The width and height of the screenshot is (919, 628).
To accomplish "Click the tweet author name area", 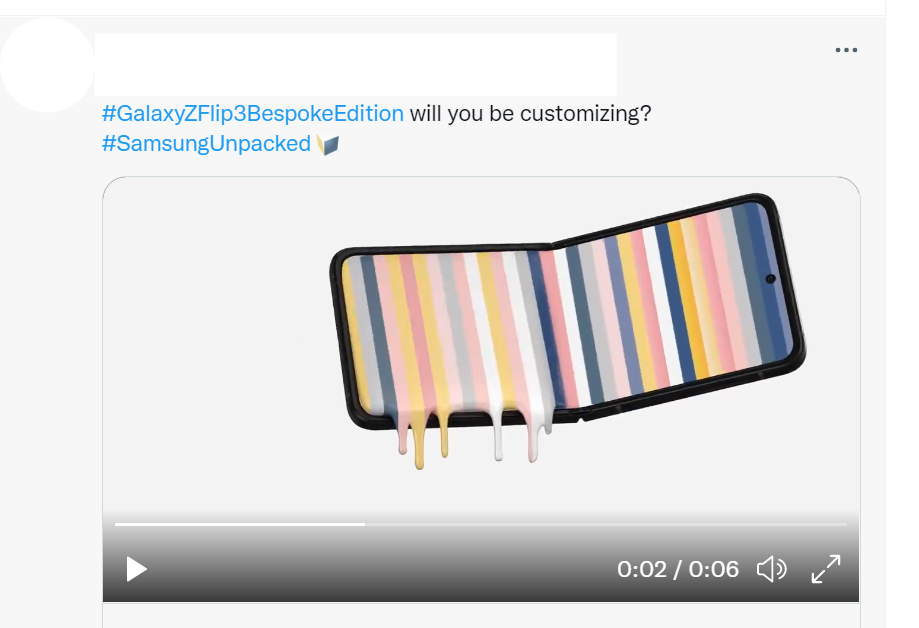I will pos(355,65).
